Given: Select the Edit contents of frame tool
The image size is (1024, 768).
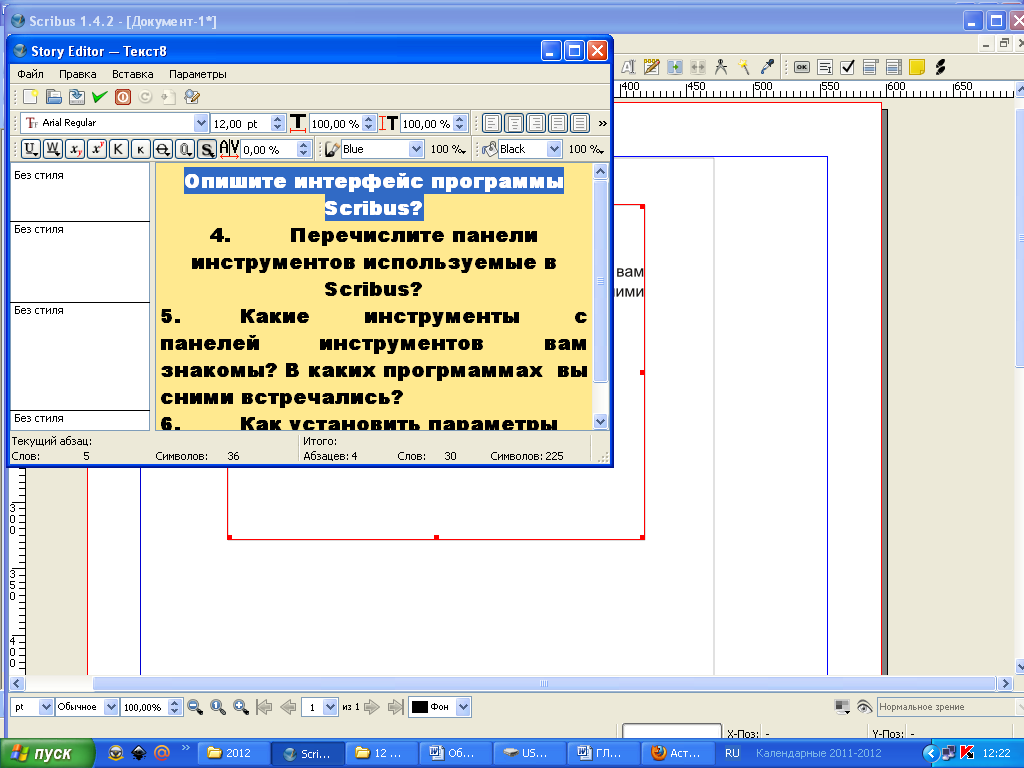Looking at the screenshot, I should (x=628, y=67).
